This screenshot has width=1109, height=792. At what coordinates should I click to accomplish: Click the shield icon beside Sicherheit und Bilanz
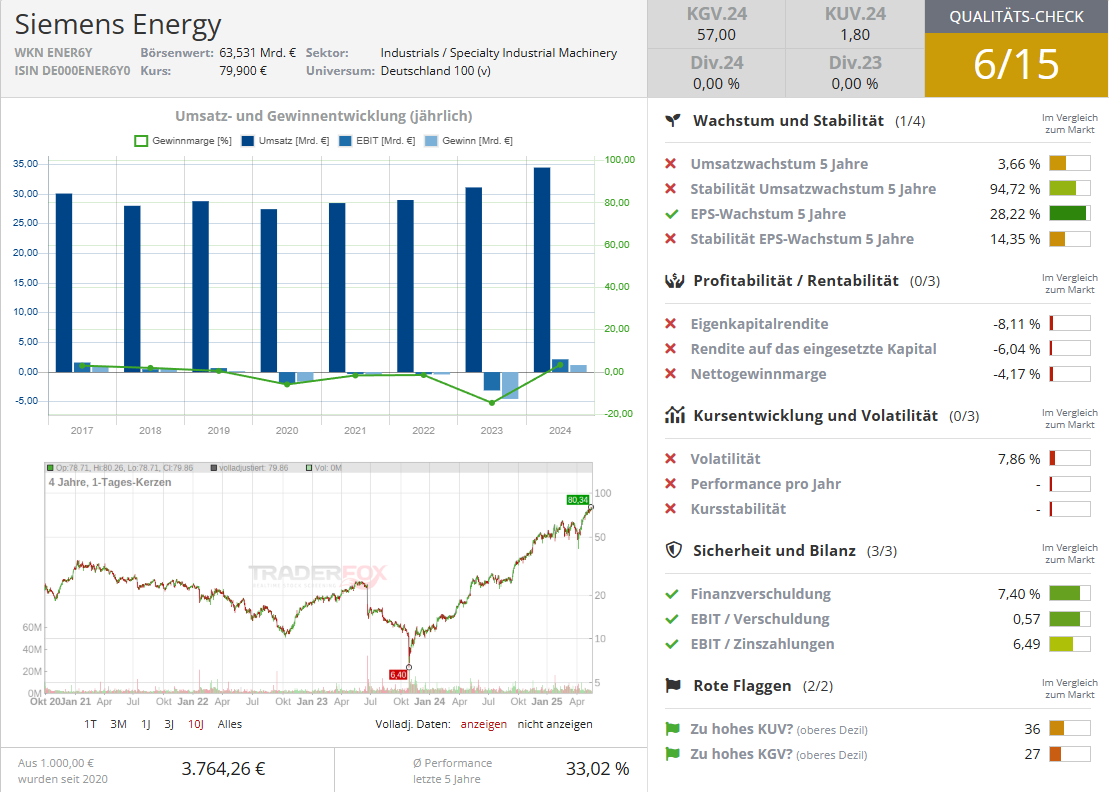674,550
